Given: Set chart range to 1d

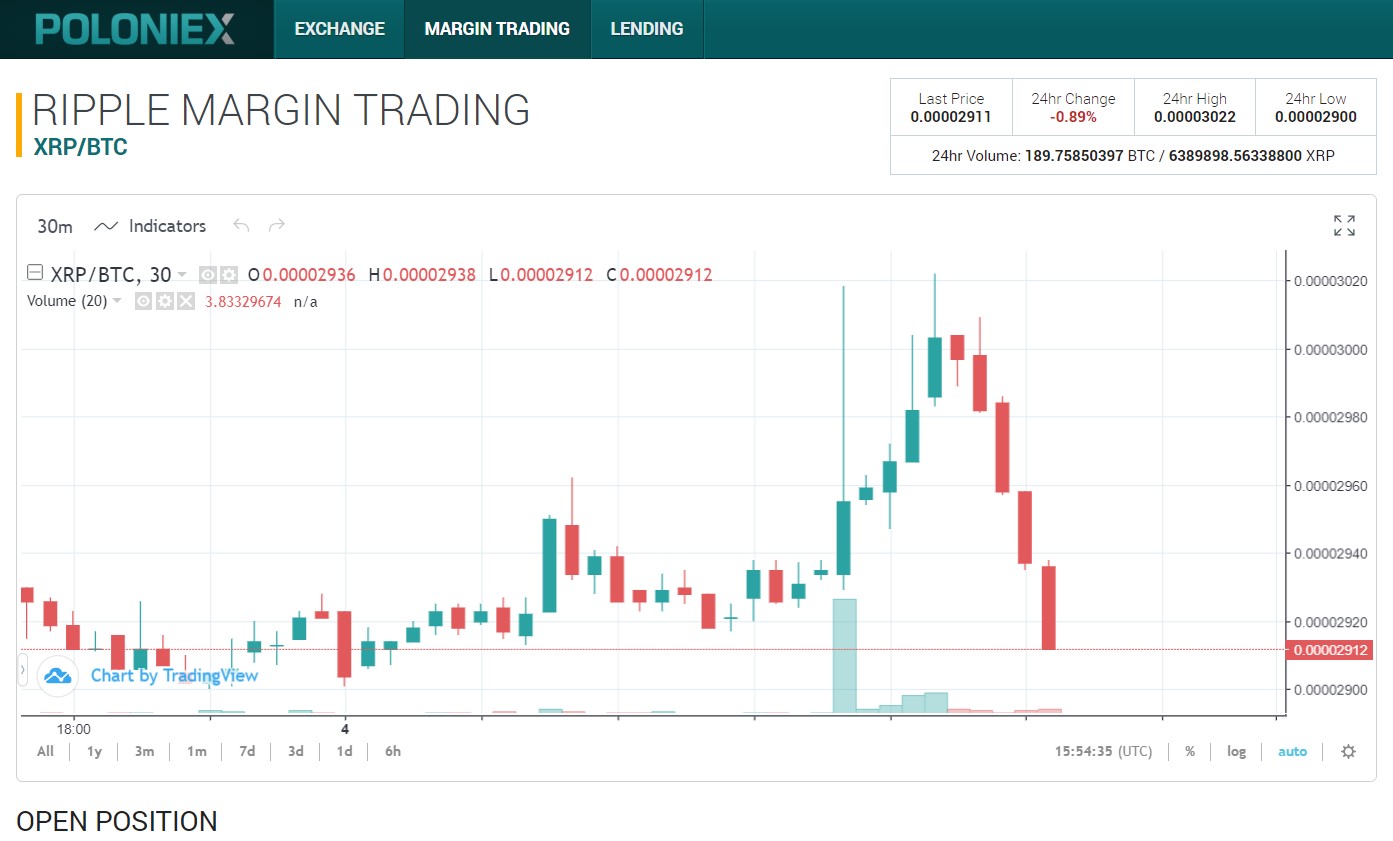Looking at the screenshot, I should tap(344, 751).
